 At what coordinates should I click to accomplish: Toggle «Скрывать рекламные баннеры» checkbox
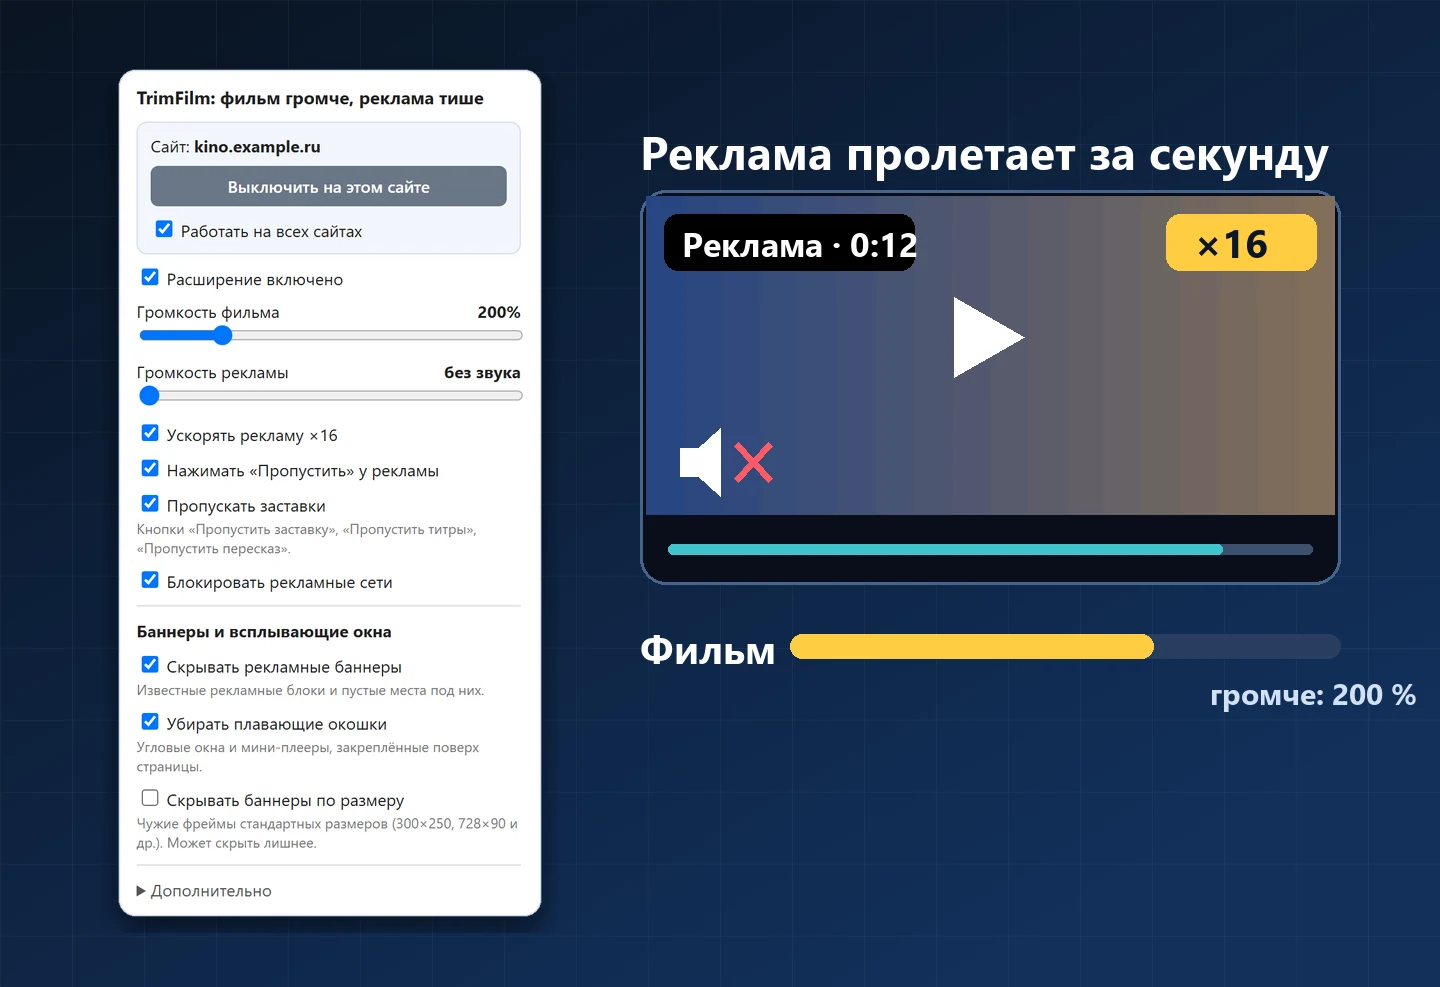coord(150,665)
